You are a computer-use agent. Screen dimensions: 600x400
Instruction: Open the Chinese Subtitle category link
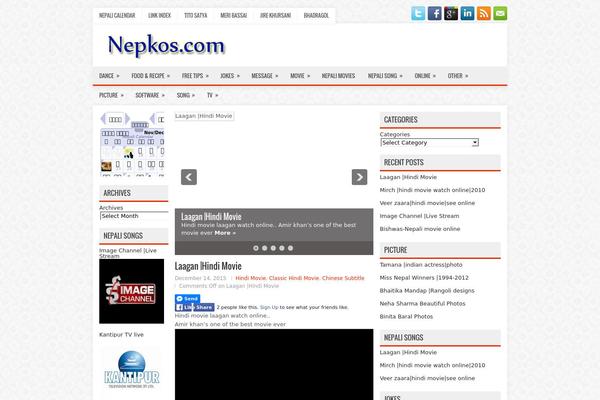pyautogui.click(x=343, y=278)
